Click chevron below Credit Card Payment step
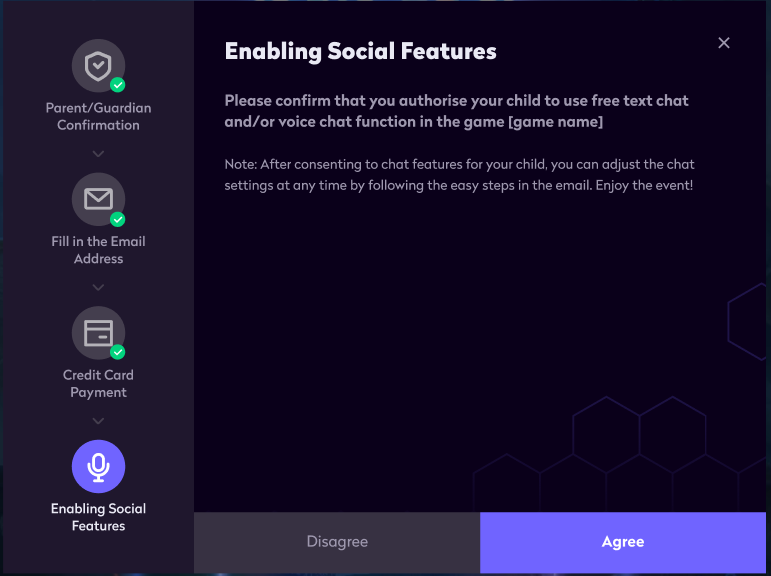The height and width of the screenshot is (576, 771). pyautogui.click(x=98, y=421)
